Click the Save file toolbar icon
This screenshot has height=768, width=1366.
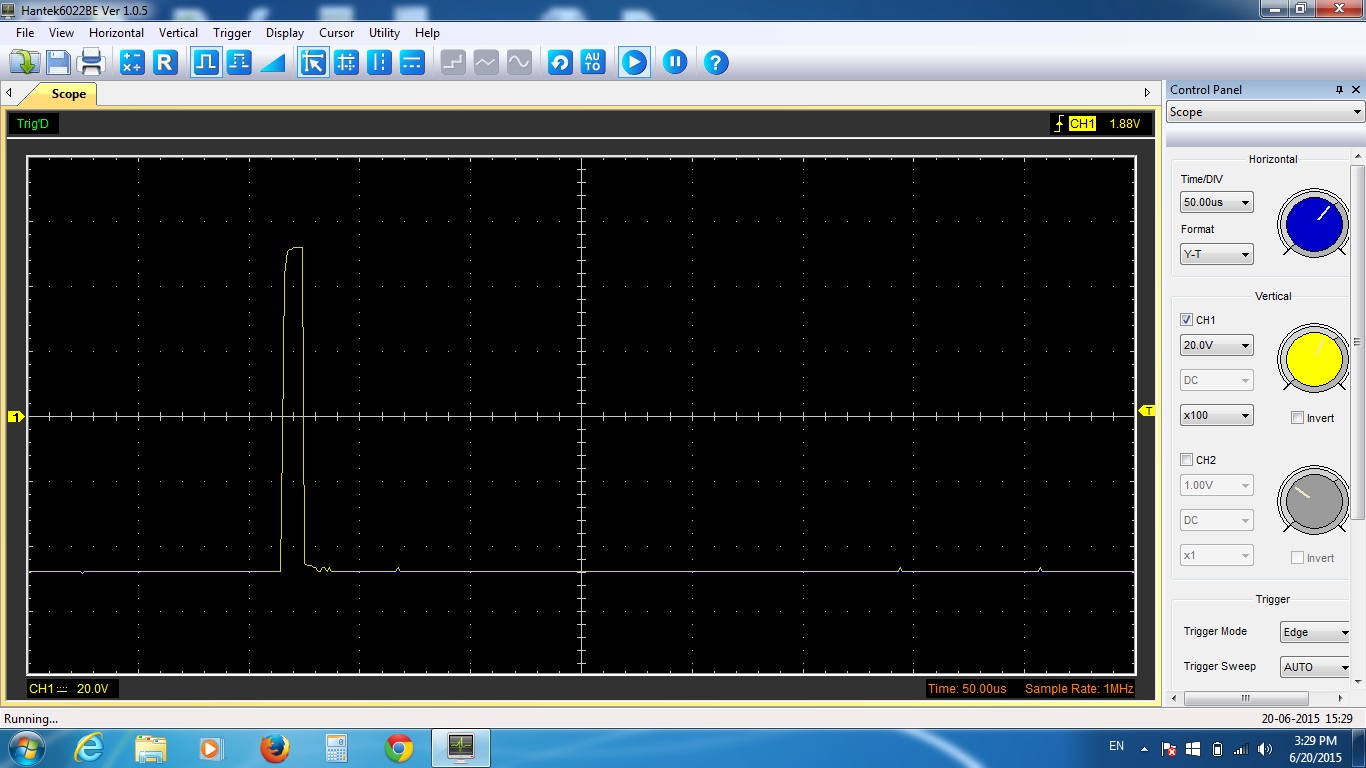(x=58, y=63)
